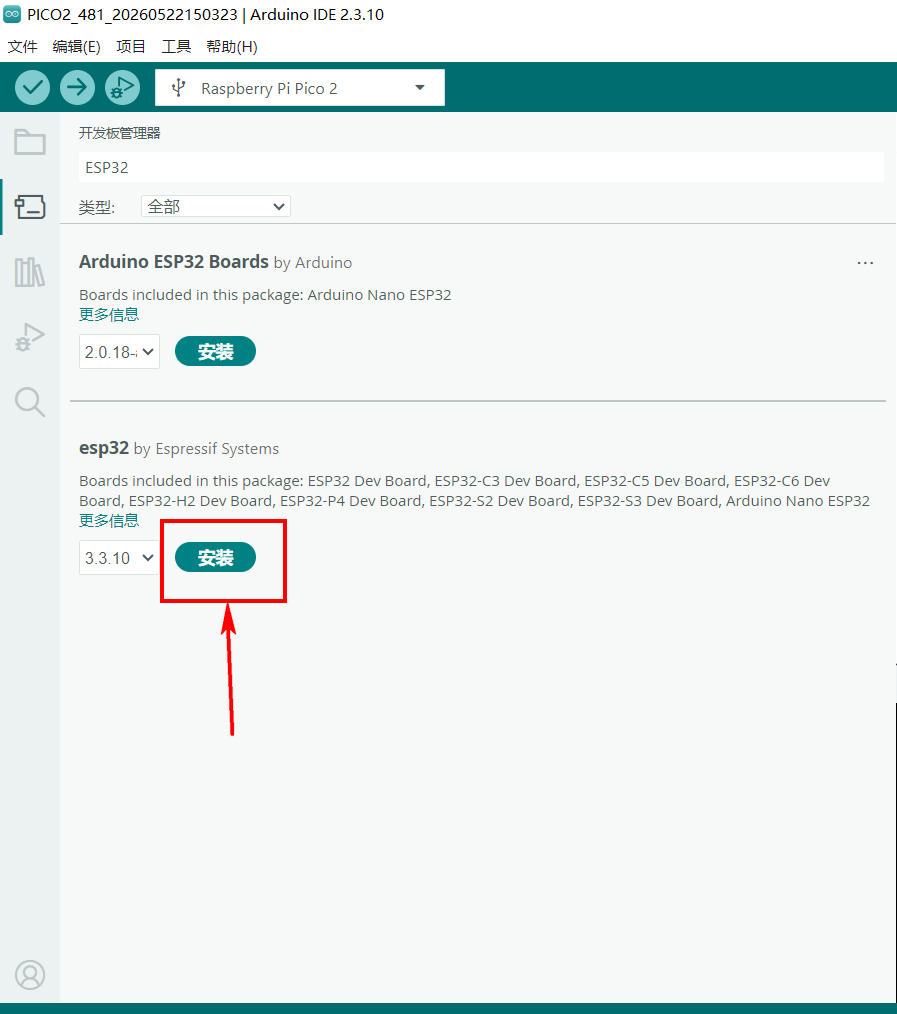Install esp32 by Espressif Systems
The width and height of the screenshot is (897, 1014).
coord(215,557)
